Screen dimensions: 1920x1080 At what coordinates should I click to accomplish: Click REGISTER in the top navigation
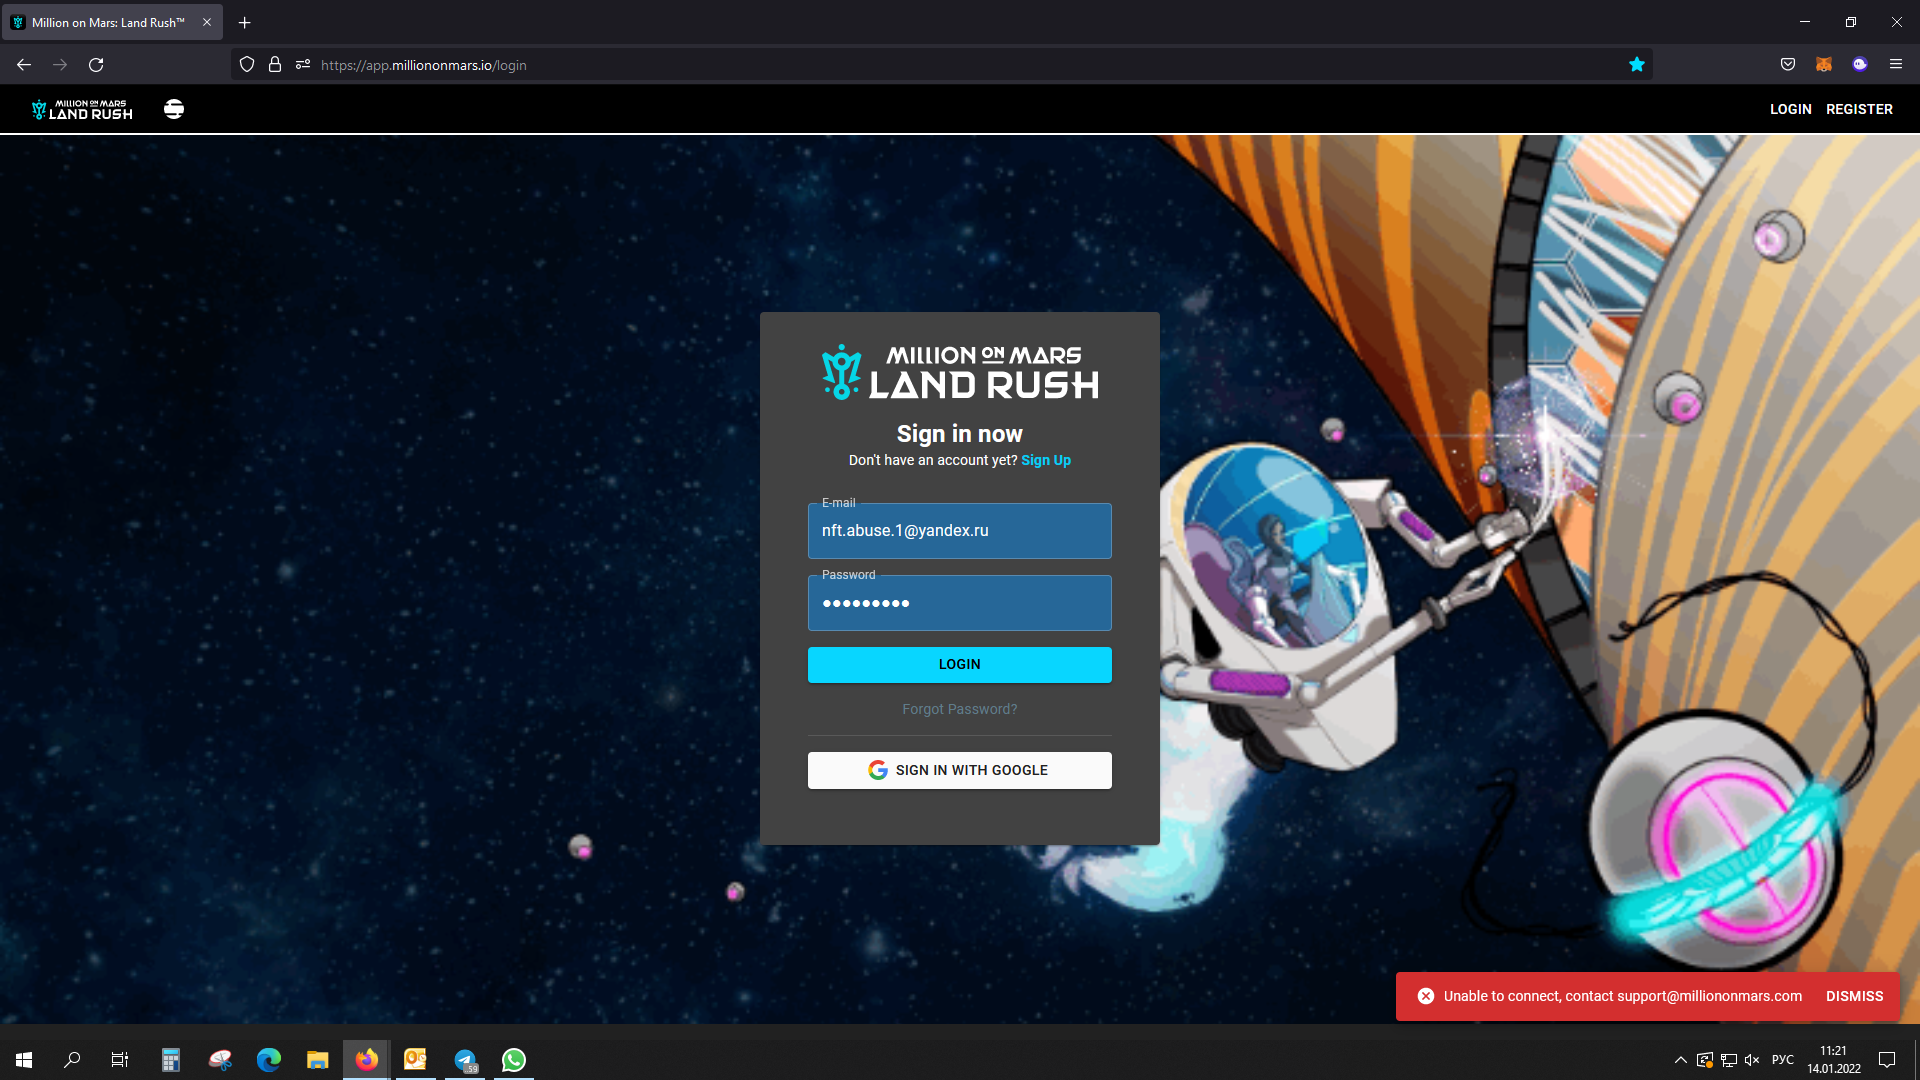[1859, 109]
